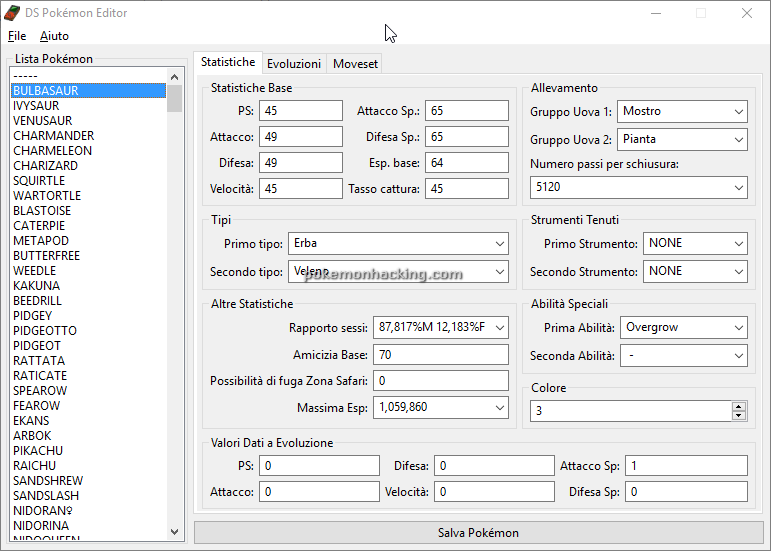
Task: Click the DS Pokémon Editor app icon
Action: pyautogui.click(x=12, y=13)
